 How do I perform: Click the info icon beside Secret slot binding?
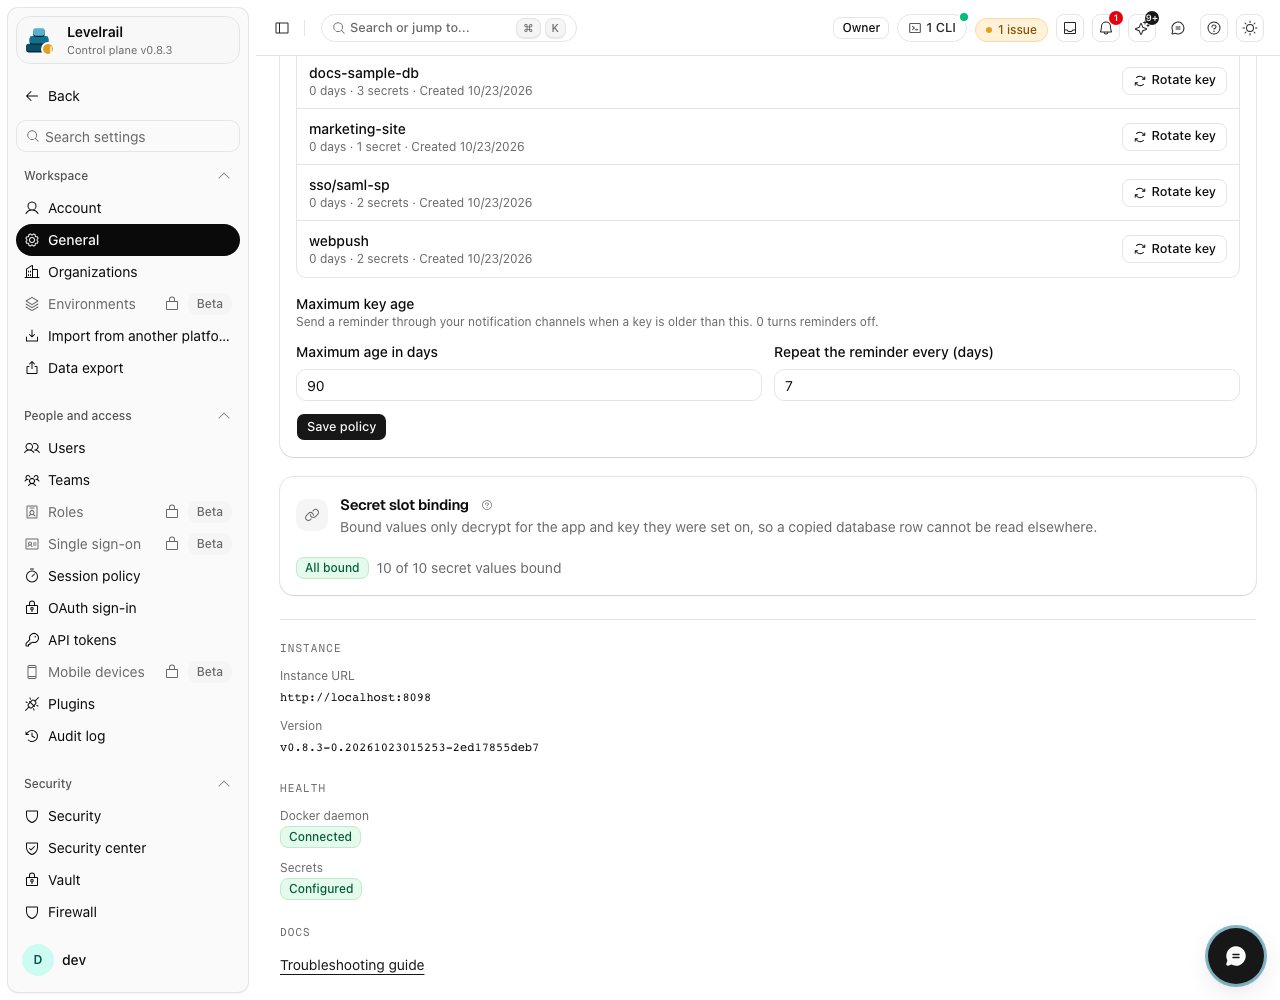(x=487, y=505)
